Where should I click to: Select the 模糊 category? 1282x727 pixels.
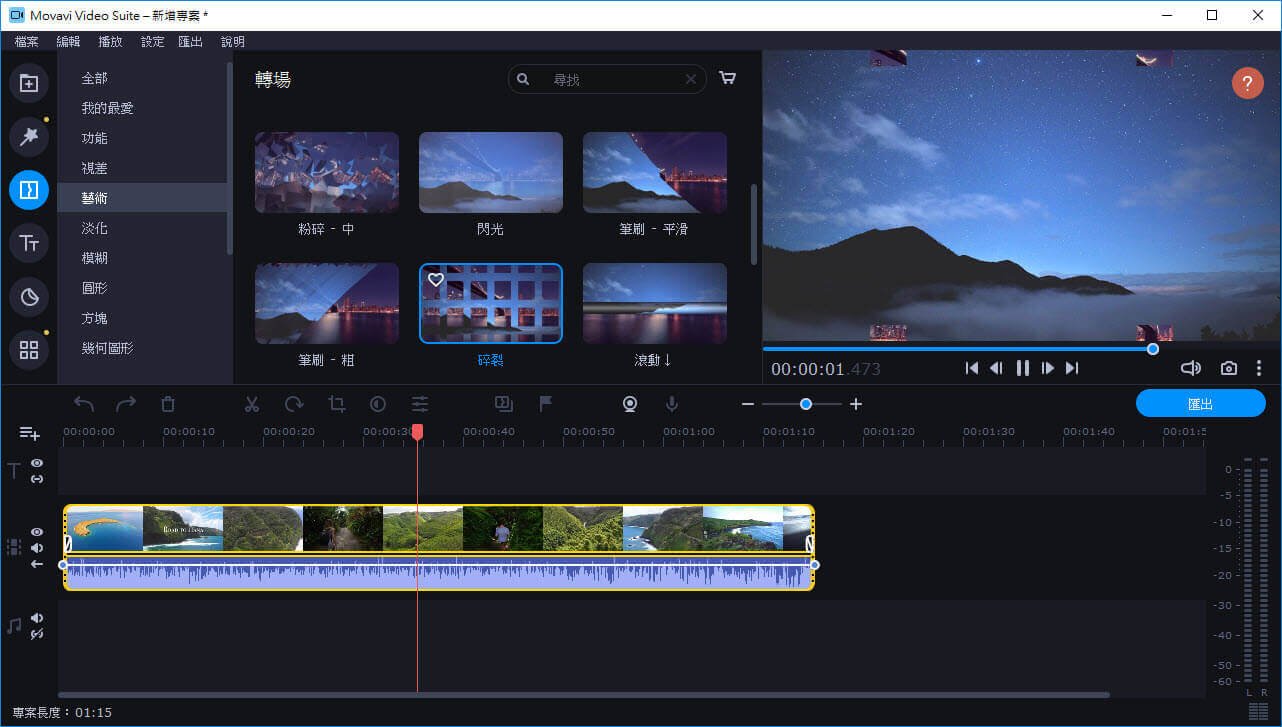tap(142, 258)
